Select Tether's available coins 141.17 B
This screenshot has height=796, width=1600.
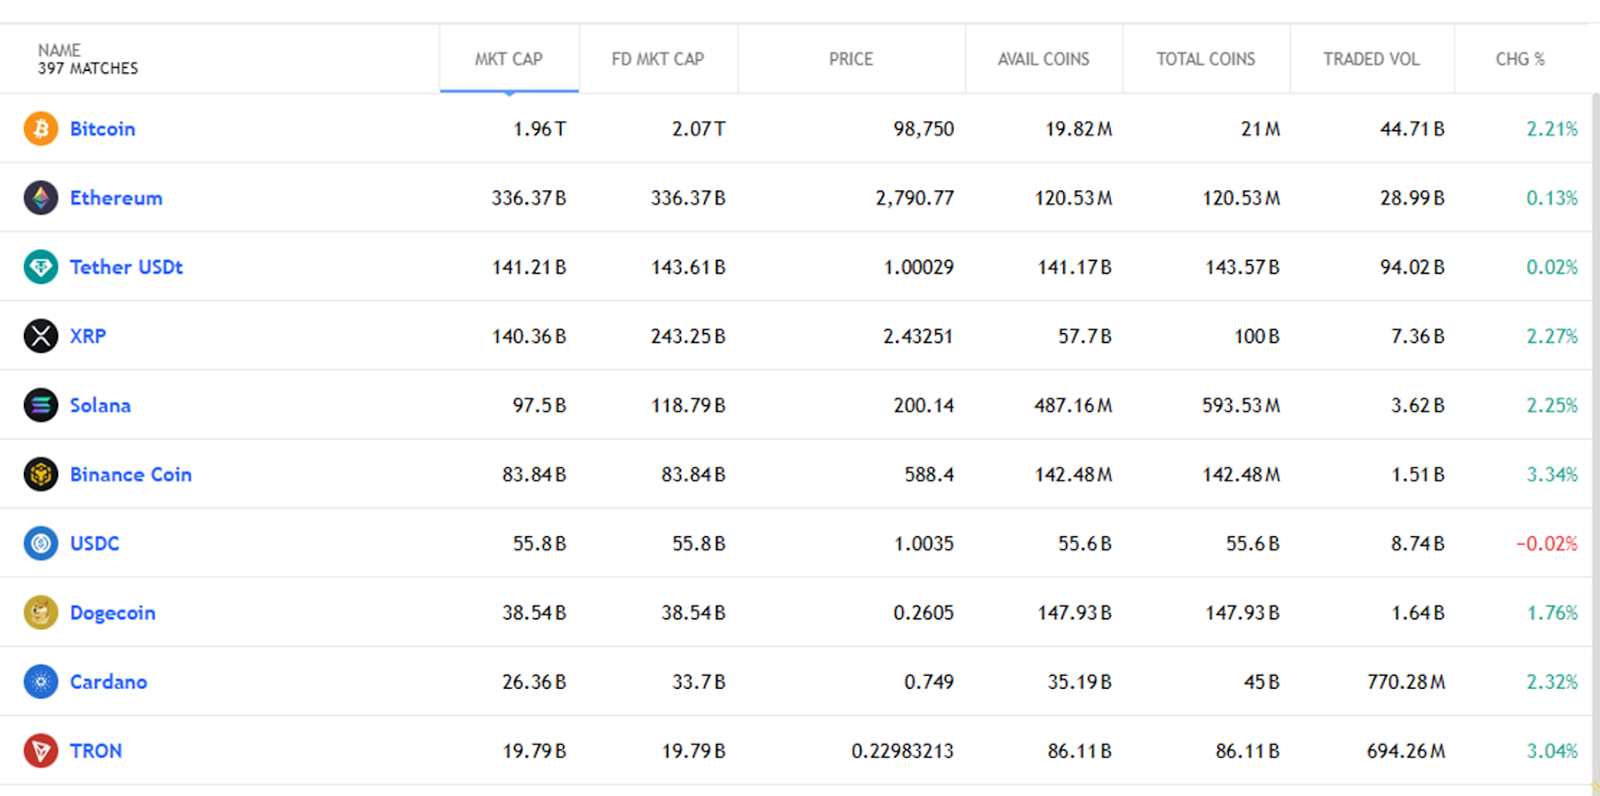tap(1075, 267)
